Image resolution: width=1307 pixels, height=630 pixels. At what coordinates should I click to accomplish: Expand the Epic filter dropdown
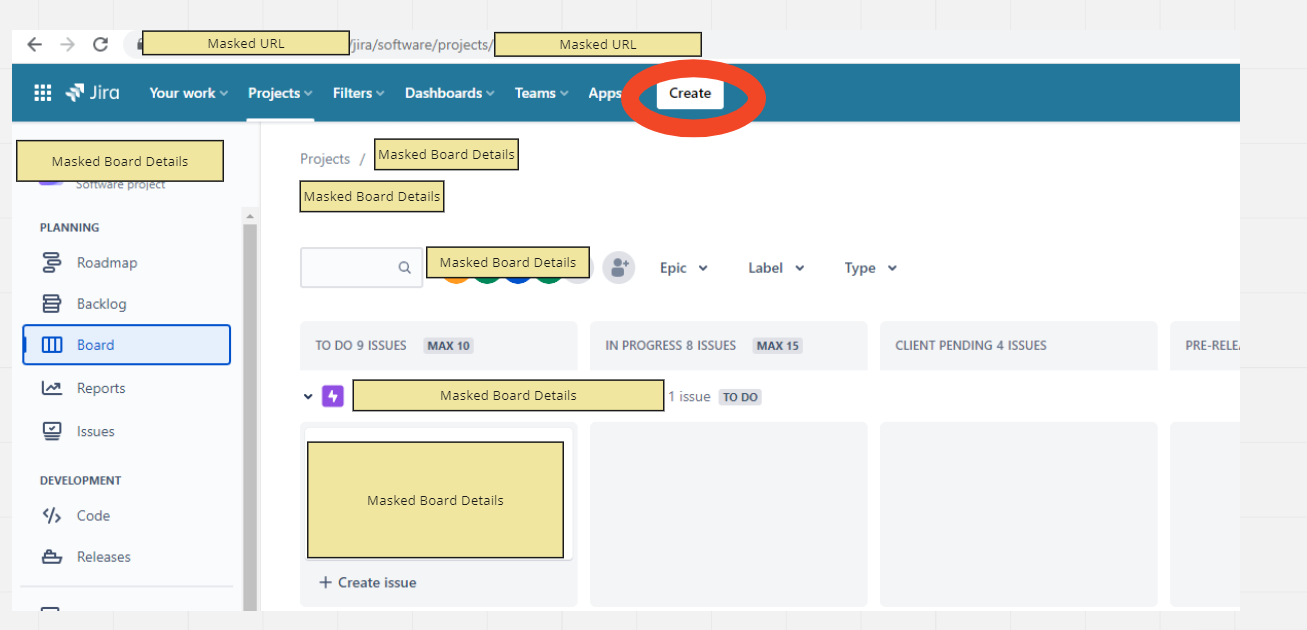(x=684, y=268)
